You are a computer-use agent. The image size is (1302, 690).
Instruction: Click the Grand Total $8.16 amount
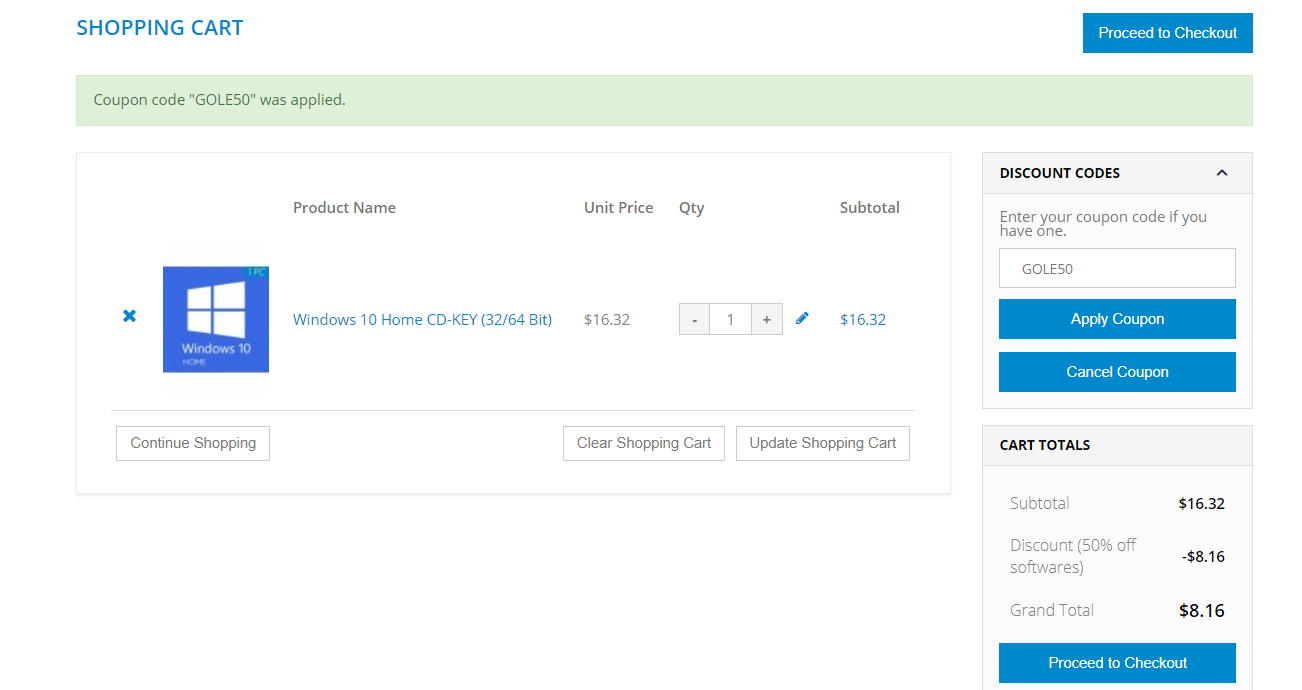[x=1201, y=611]
